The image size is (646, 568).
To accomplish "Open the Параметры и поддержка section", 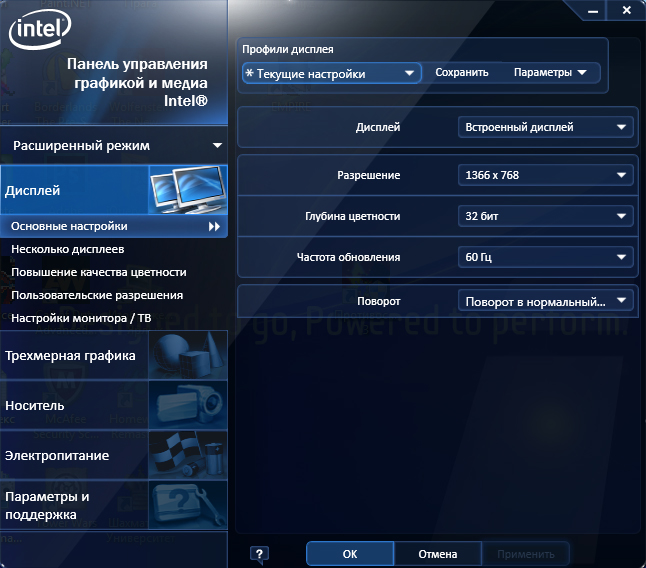I will click(x=114, y=505).
